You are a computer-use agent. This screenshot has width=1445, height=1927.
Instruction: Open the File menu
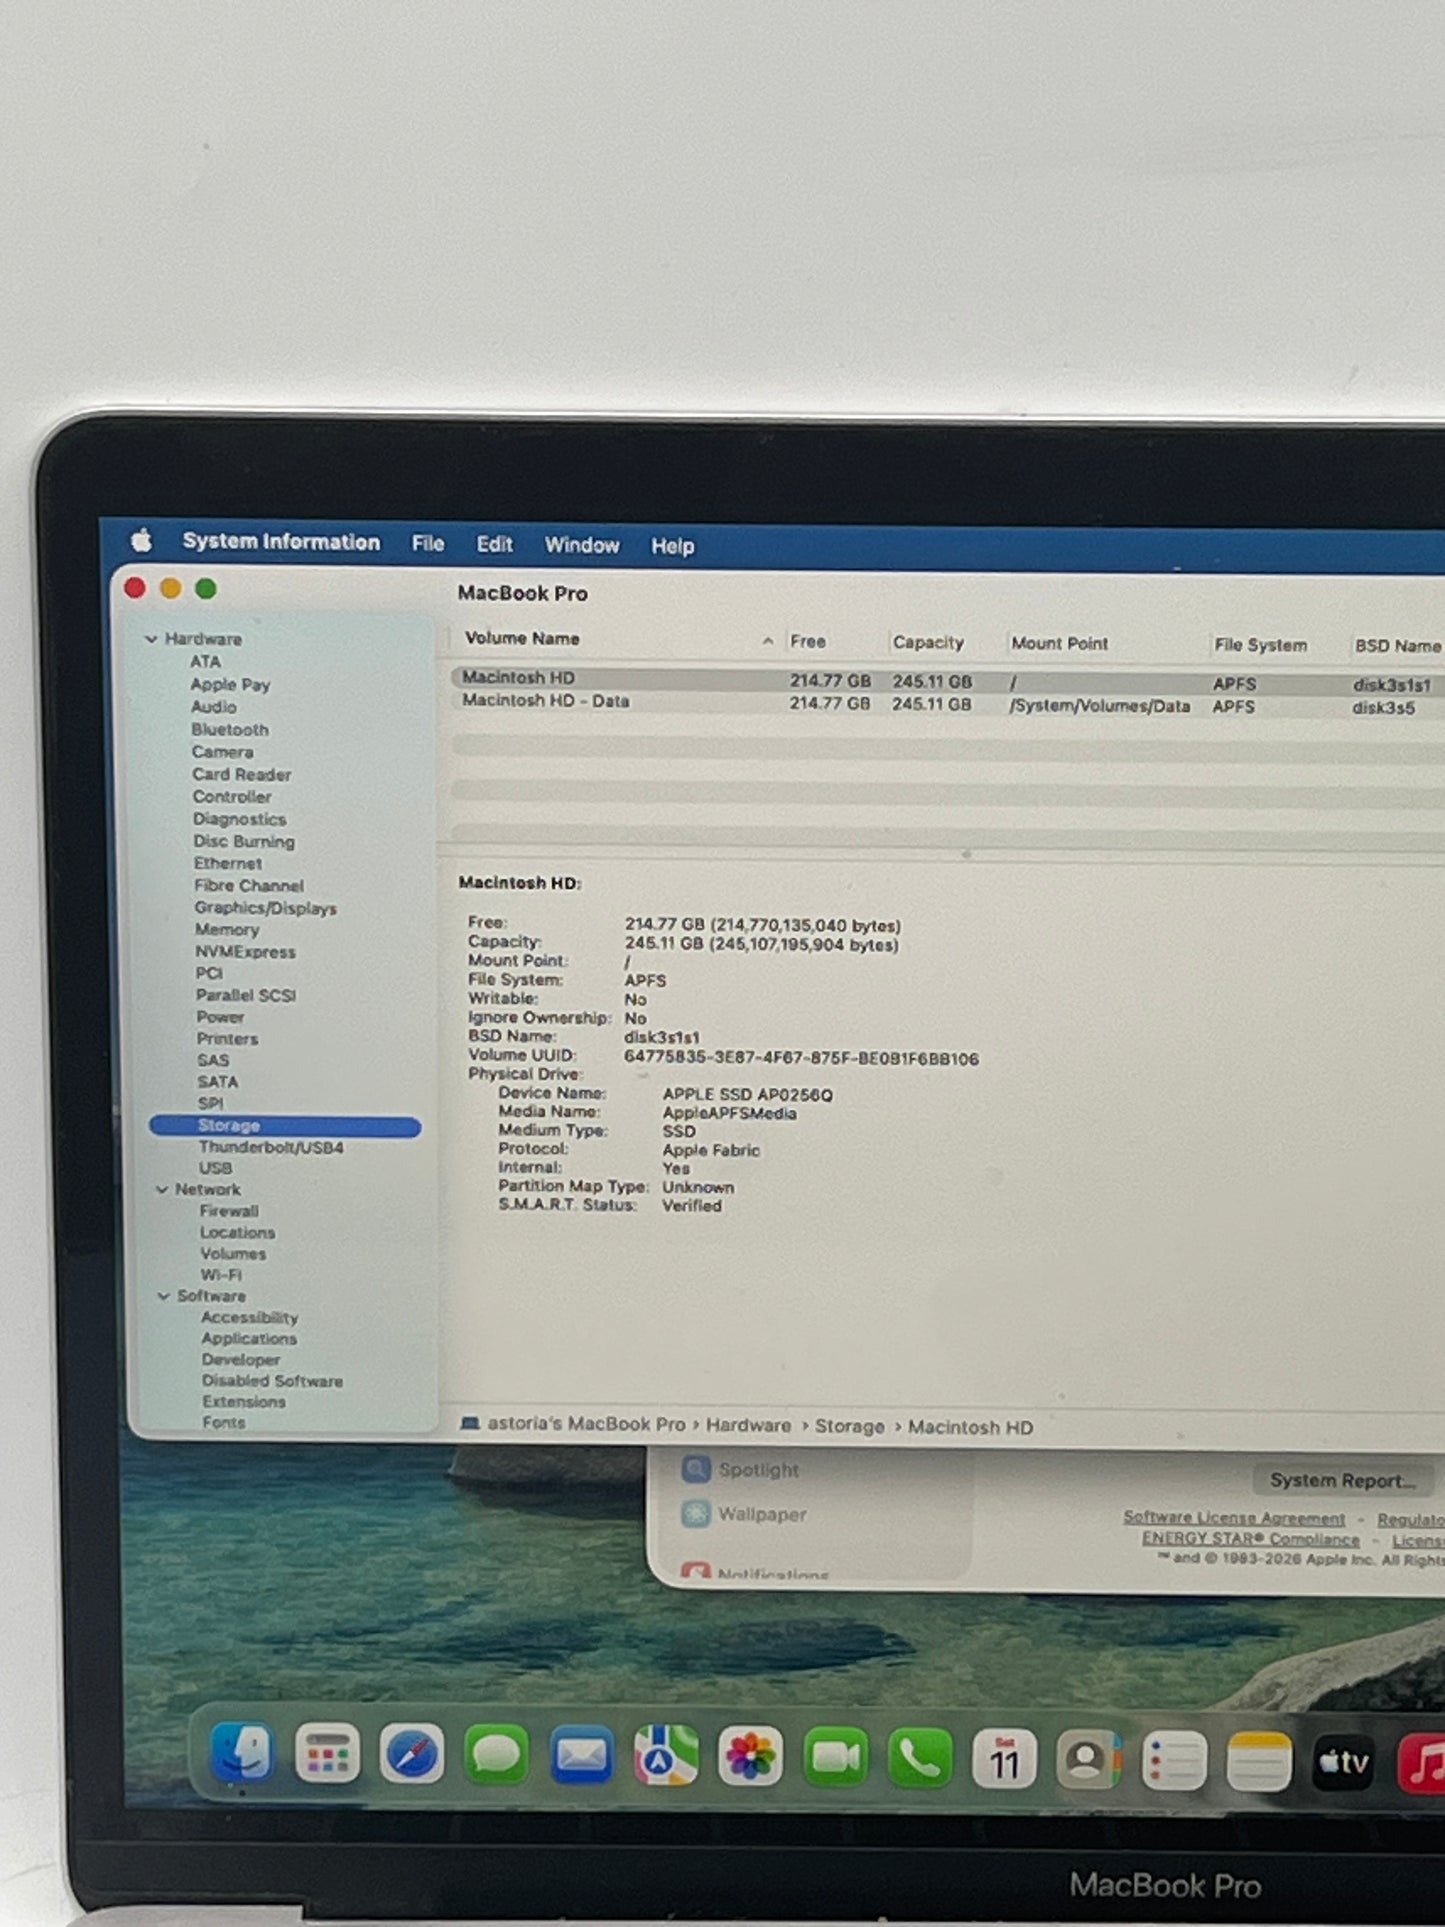428,543
